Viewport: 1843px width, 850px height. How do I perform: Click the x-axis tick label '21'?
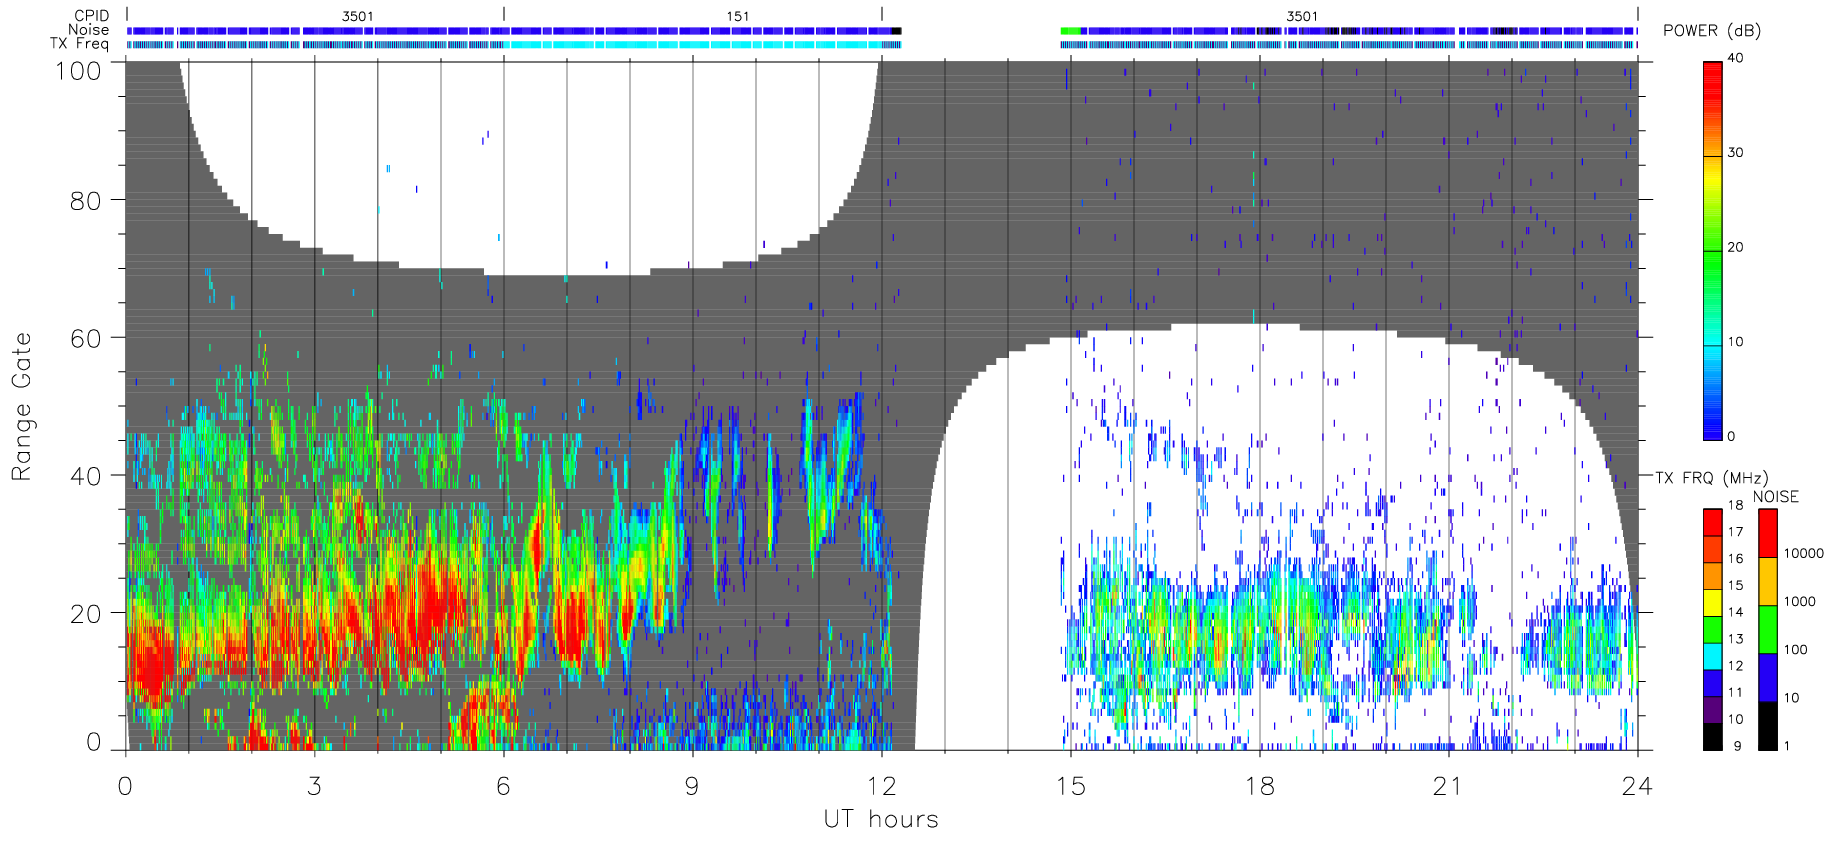point(1448,786)
